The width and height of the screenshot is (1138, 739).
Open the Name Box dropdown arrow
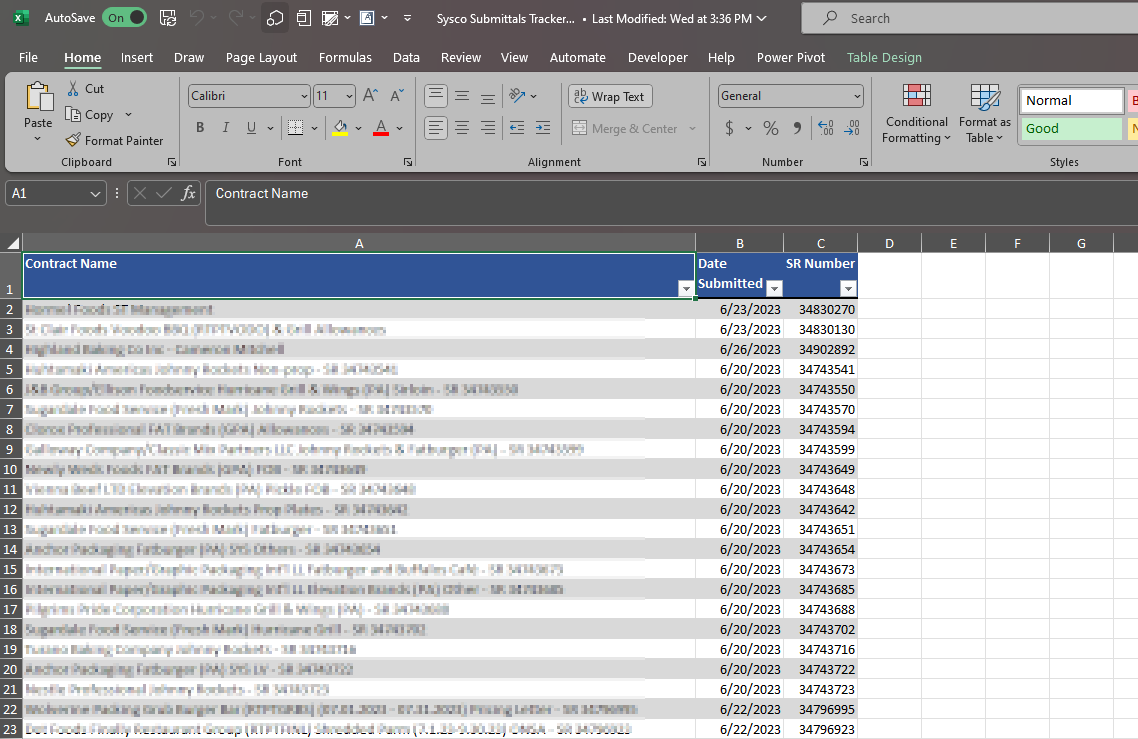95,194
